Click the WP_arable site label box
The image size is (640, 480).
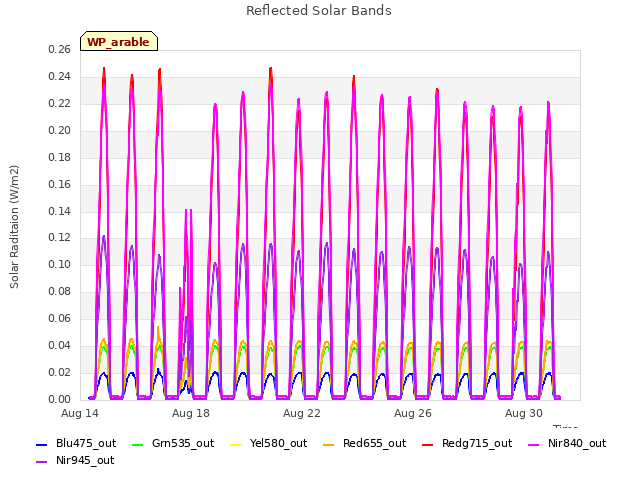(119, 41)
